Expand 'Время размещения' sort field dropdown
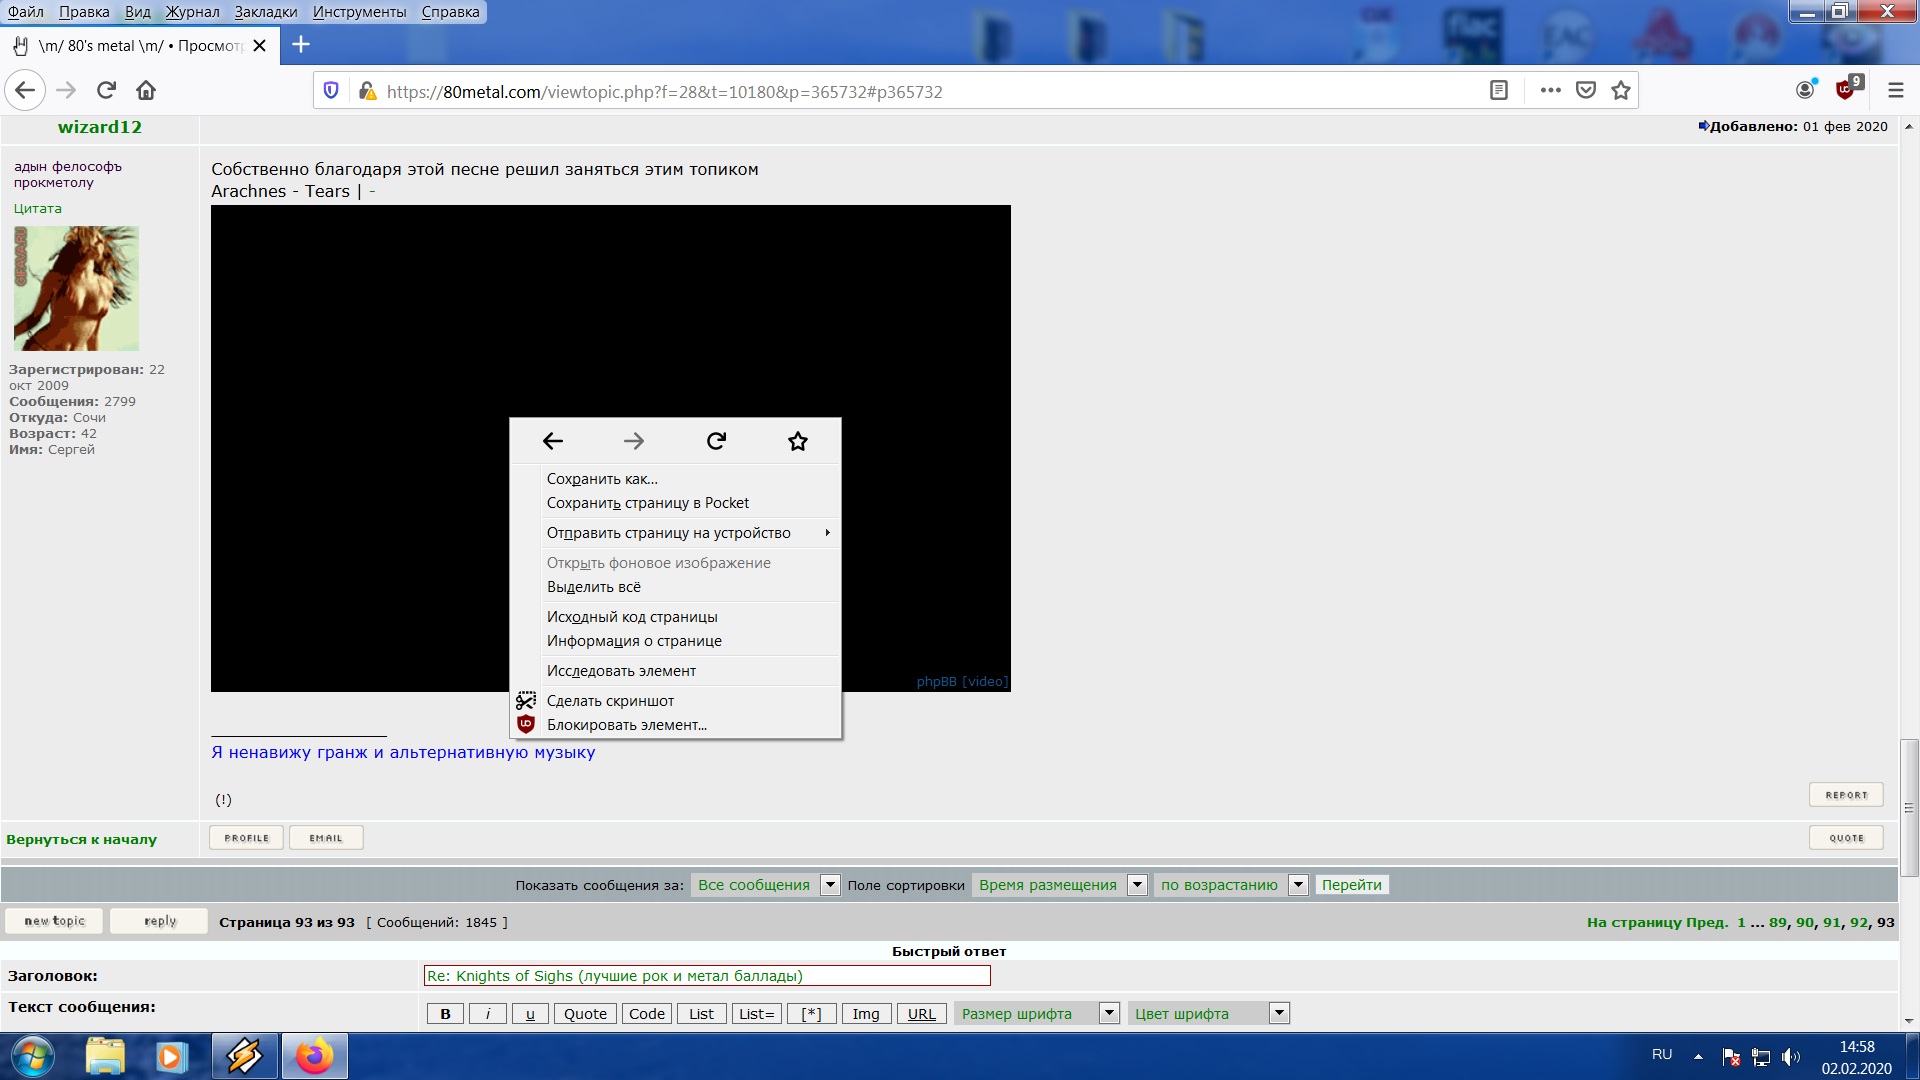1920x1080 pixels. click(x=1136, y=885)
